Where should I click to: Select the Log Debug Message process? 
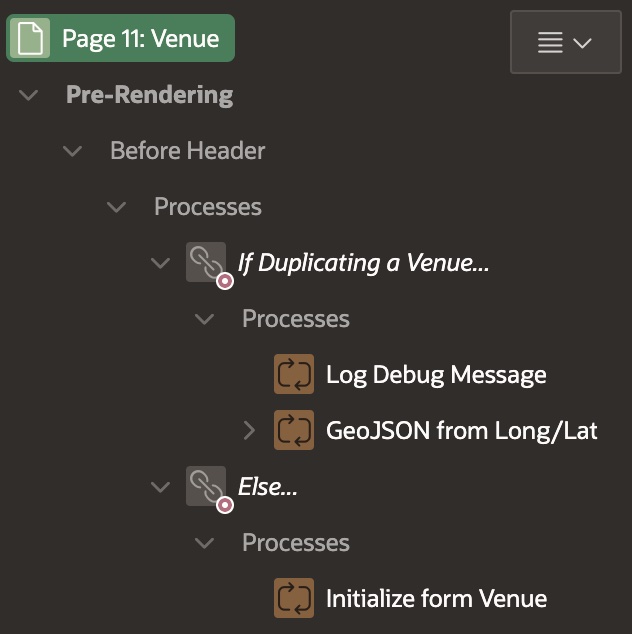point(436,375)
